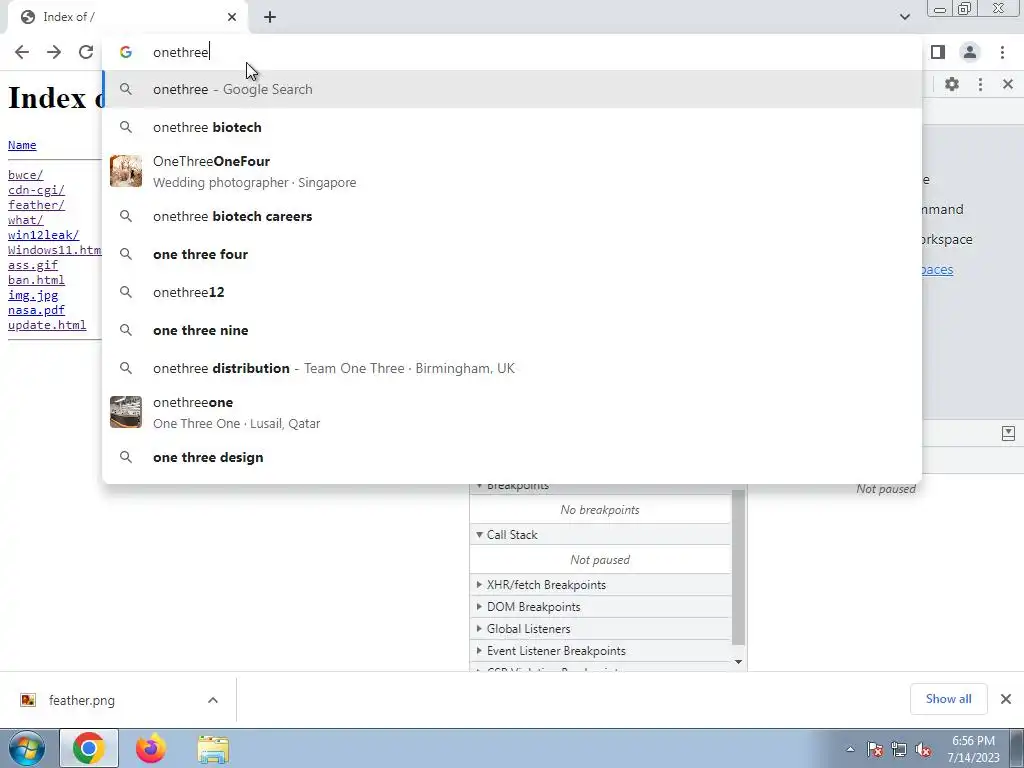This screenshot has height=768, width=1024.
Task: Click the OneThreeOneFour suggestion thumbnail
Action: [x=126, y=171]
